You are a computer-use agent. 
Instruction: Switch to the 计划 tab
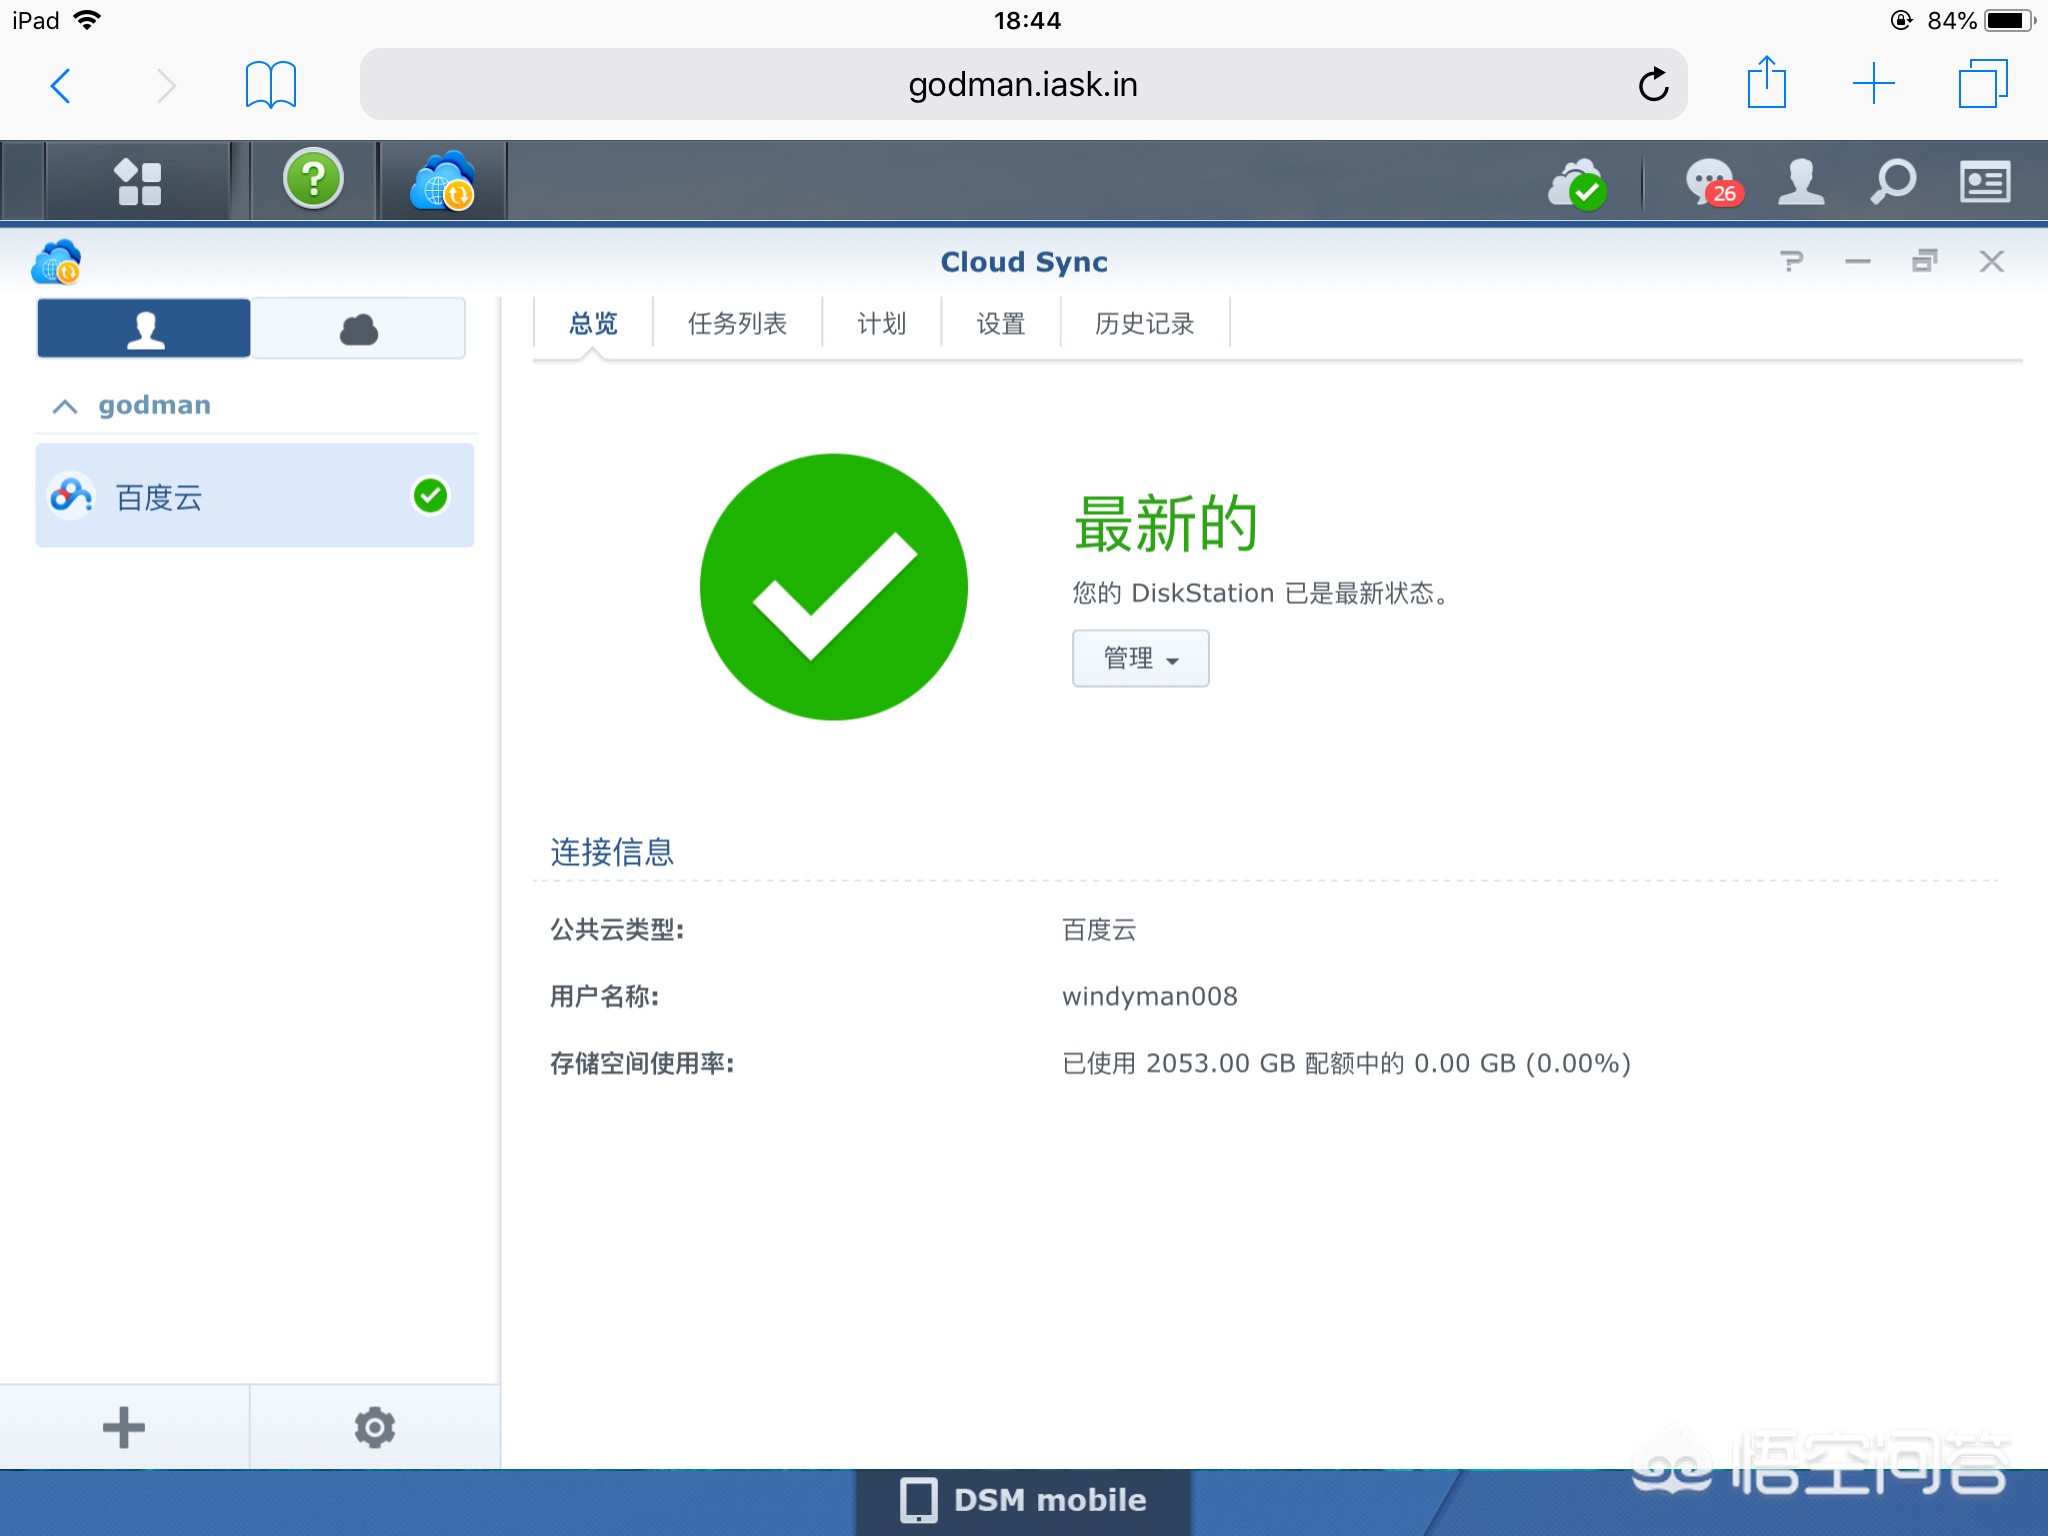(x=881, y=323)
